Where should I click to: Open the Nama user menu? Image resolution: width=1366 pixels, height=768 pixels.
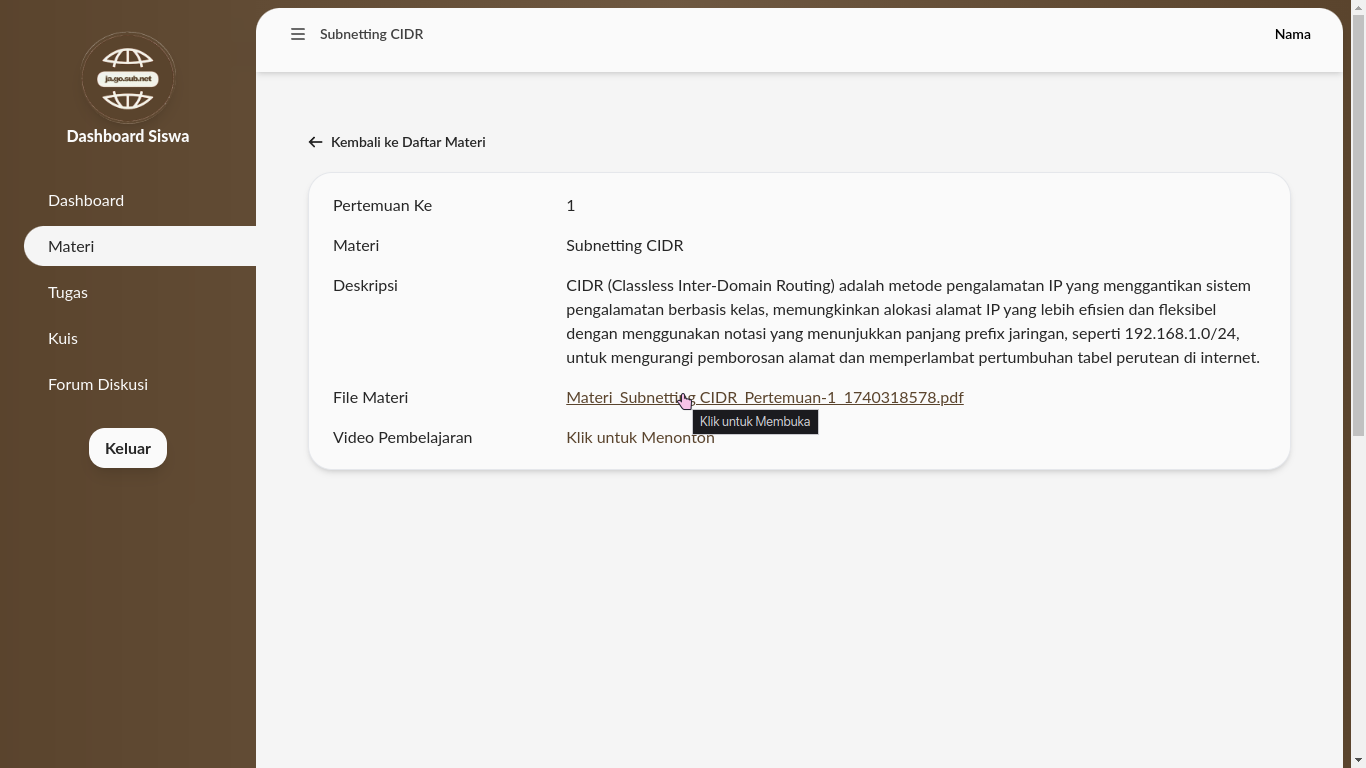coord(1292,34)
